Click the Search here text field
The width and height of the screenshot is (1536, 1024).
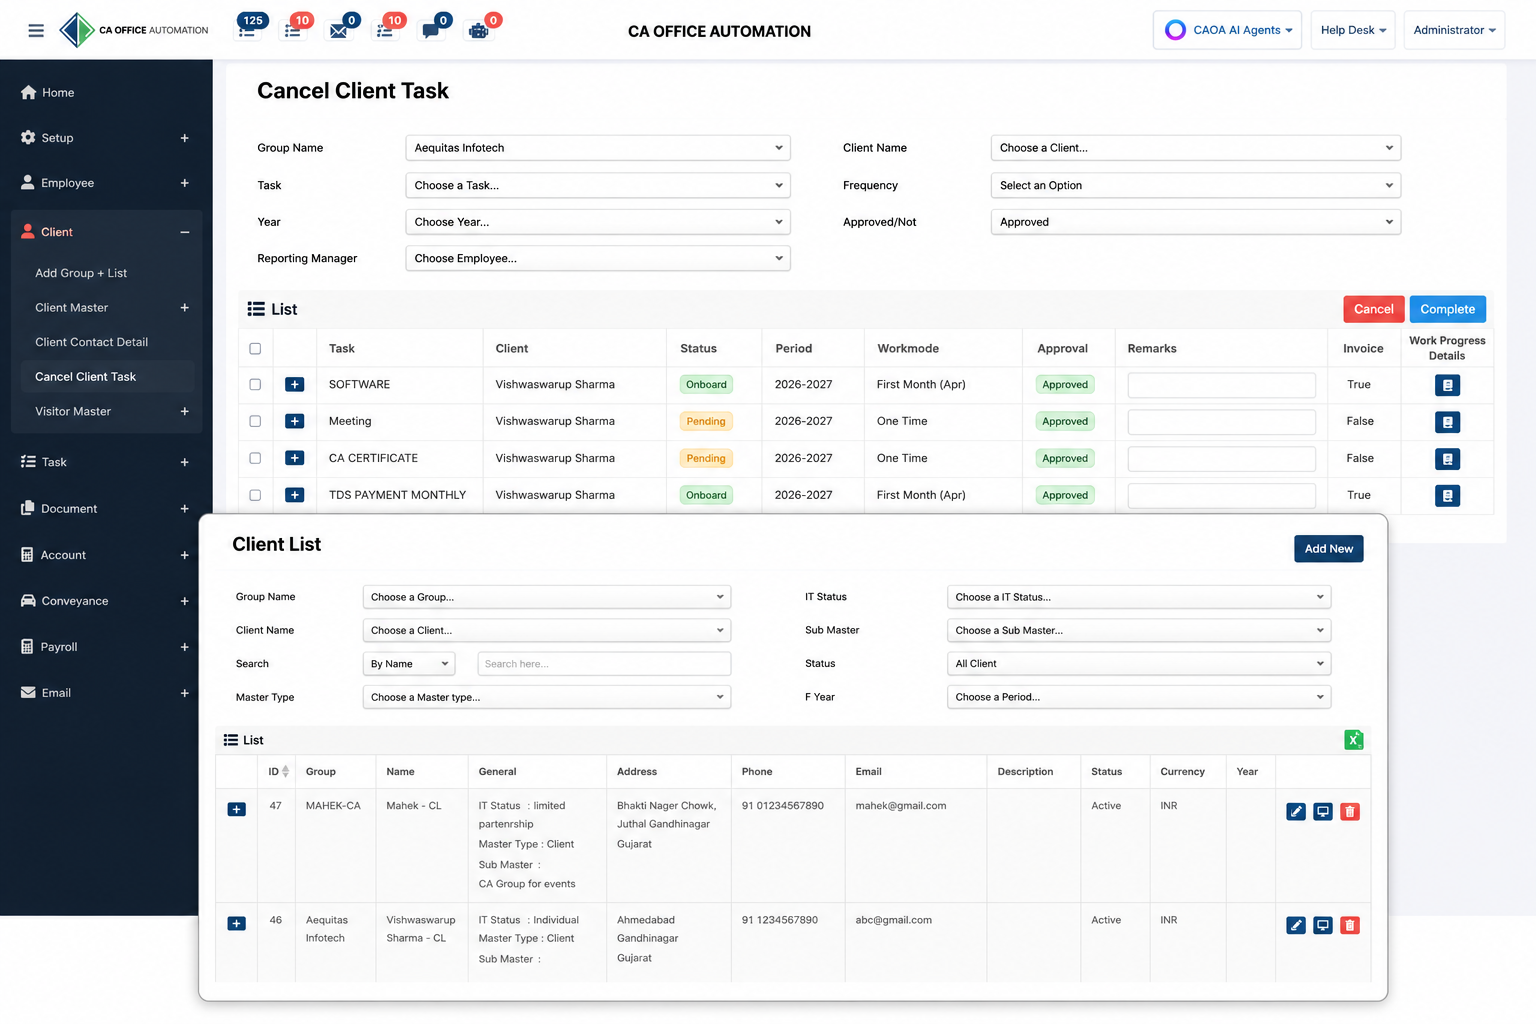point(604,664)
